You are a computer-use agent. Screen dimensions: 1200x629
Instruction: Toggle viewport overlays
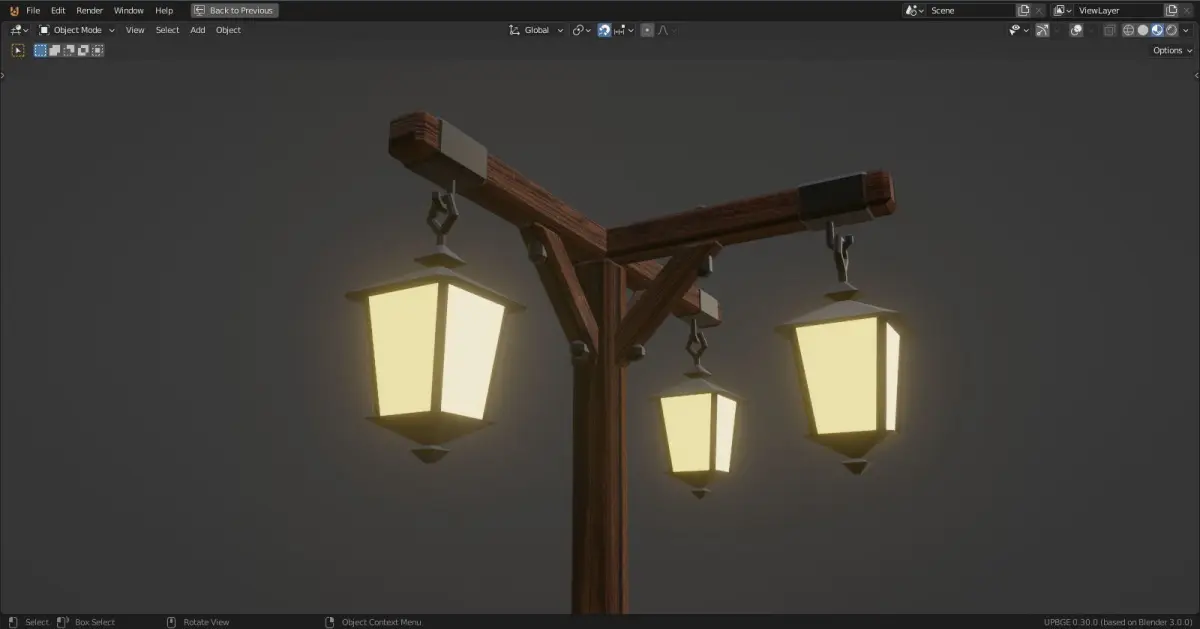(x=1076, y=30)
